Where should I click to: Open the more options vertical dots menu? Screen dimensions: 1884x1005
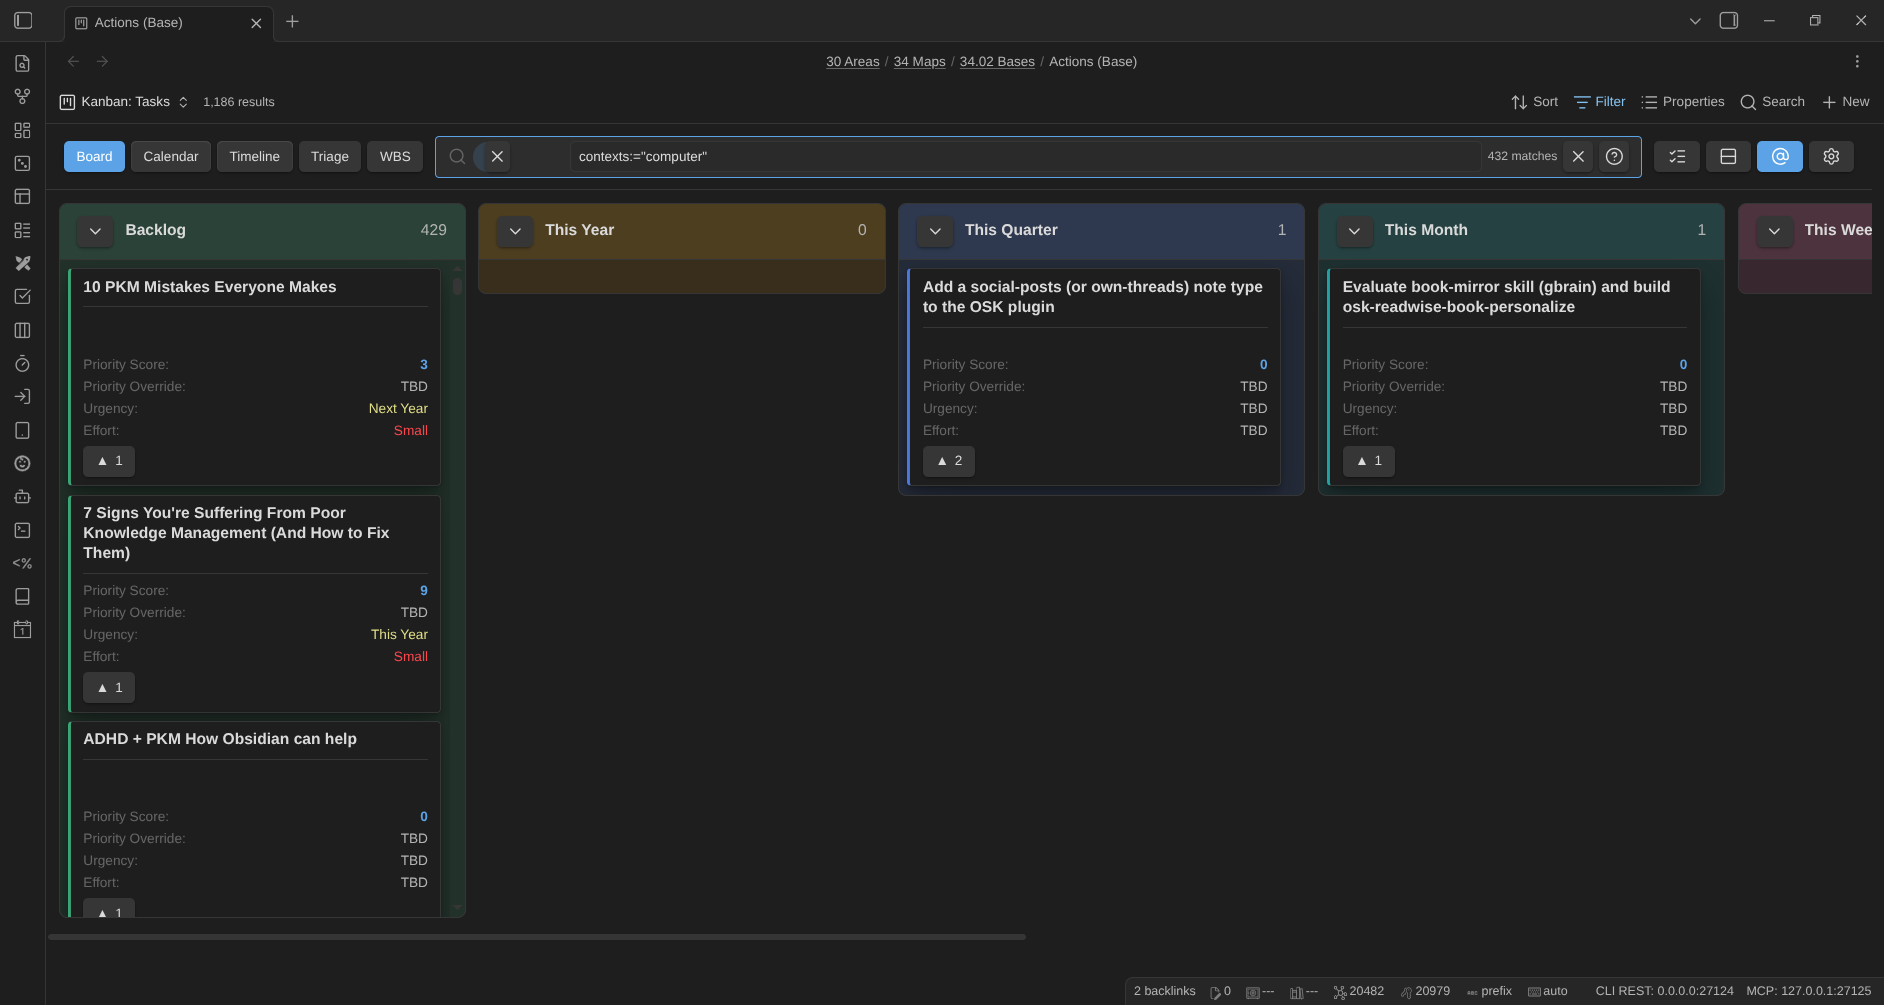pos(1857,62)
